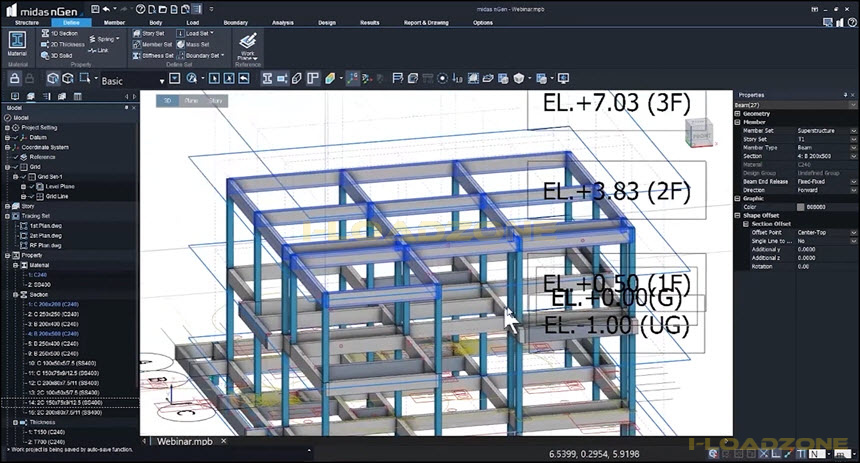Viewport: 860px width, 463px height.
Task: Click the Additional y value field
Action: pos(826,250)
